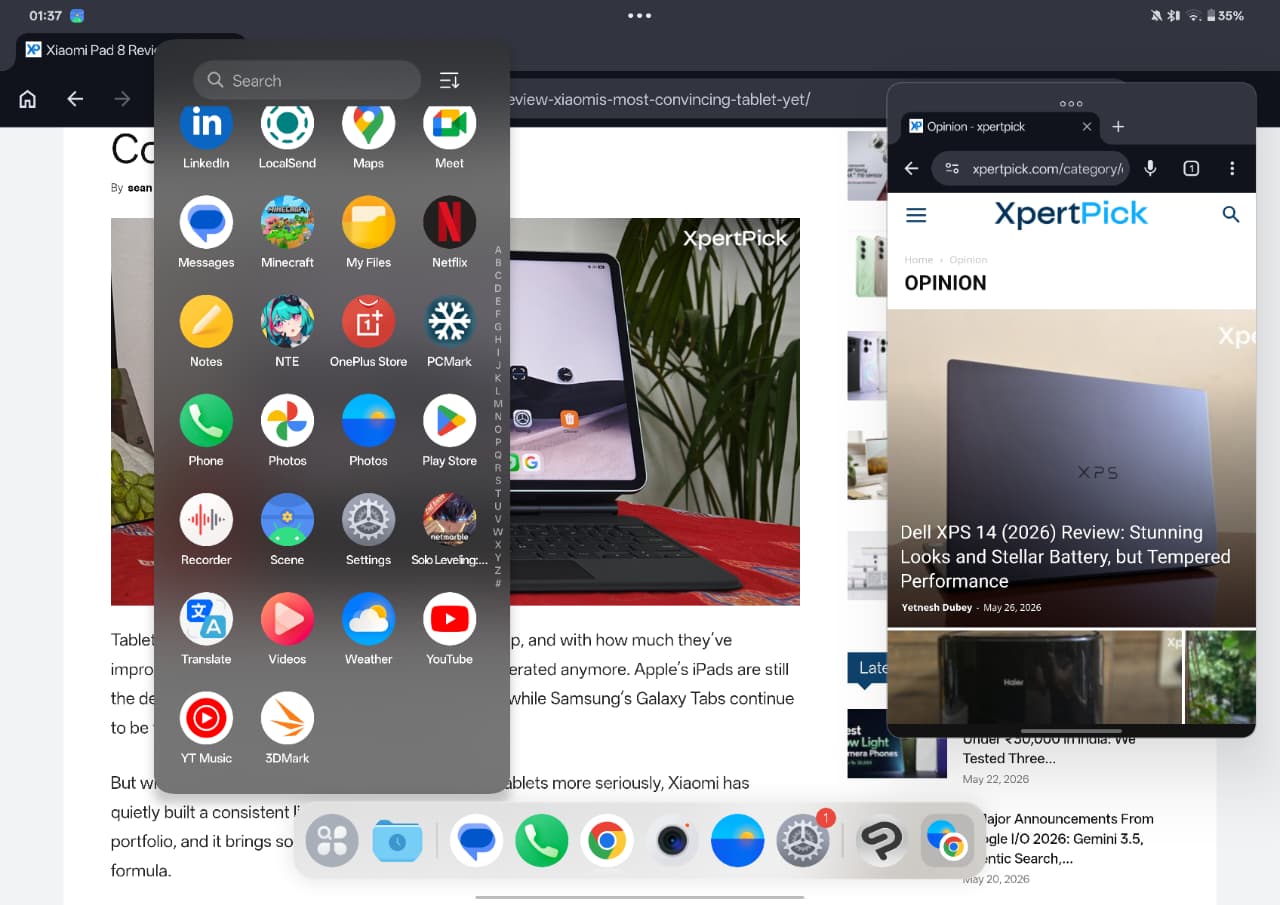This screenshot has height=905, width=1280.
Task: Open the tab switcher showing 1 tab
Action: coord(1191,168)
